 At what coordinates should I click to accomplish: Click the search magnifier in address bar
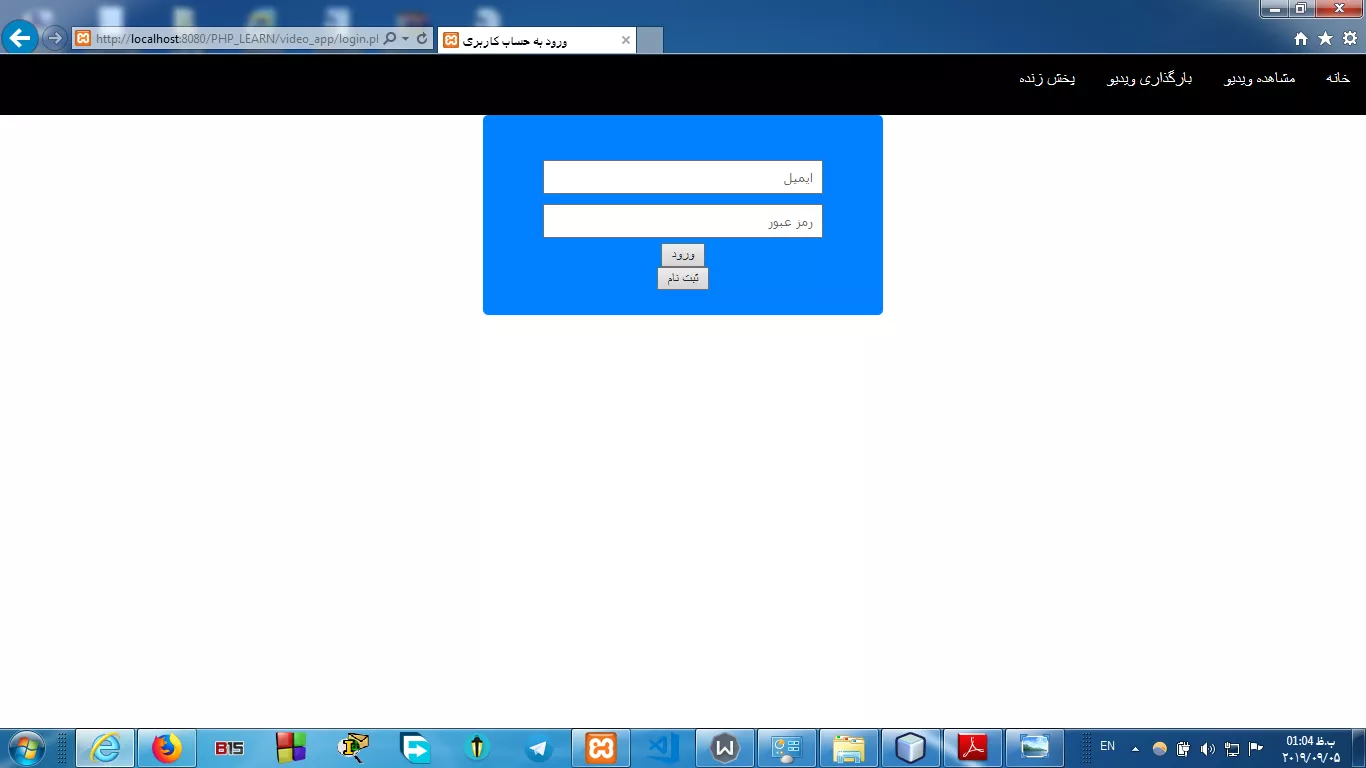pos(390,39)
